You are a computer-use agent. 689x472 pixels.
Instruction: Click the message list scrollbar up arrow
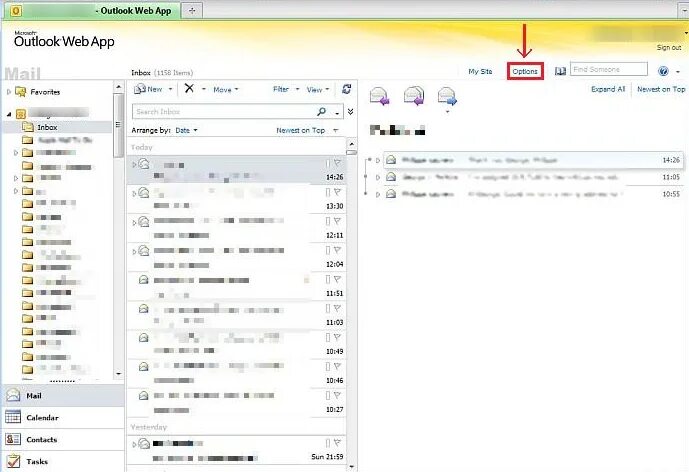[351, 144]
